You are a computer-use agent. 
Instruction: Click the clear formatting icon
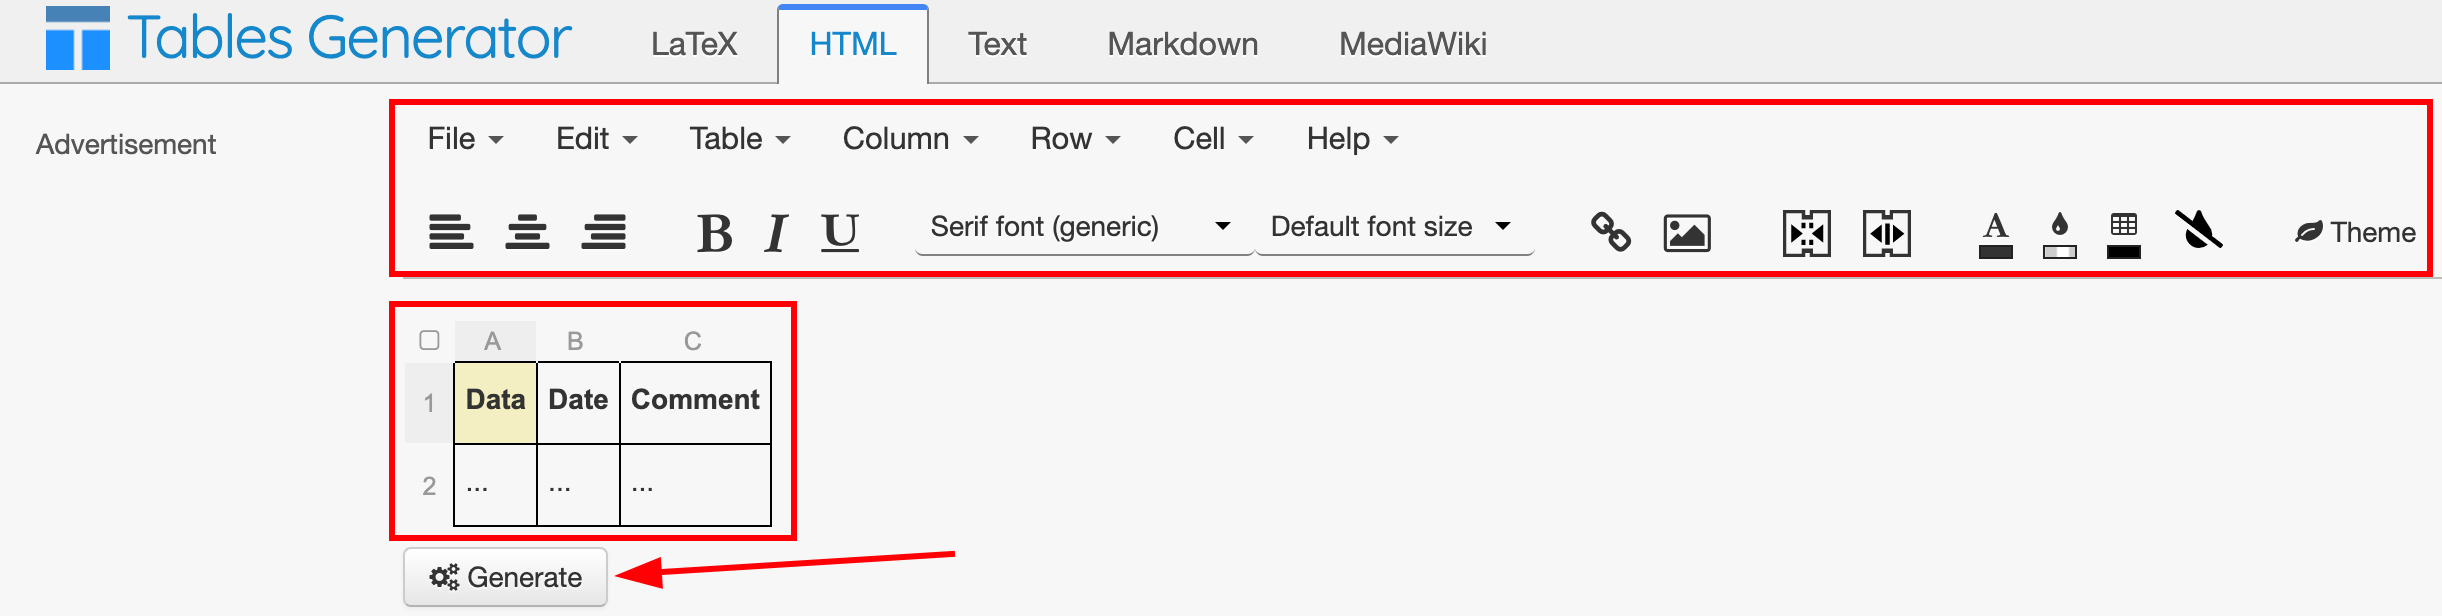pos(2198,230)
